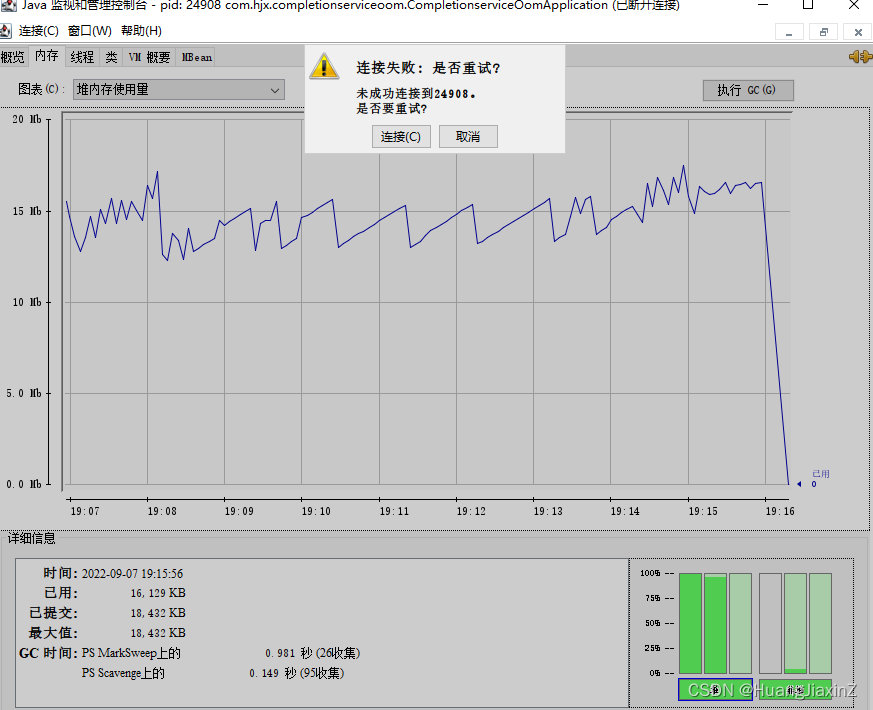
Task: Click the 20 Mb axis label
Action: pos(27,119)
